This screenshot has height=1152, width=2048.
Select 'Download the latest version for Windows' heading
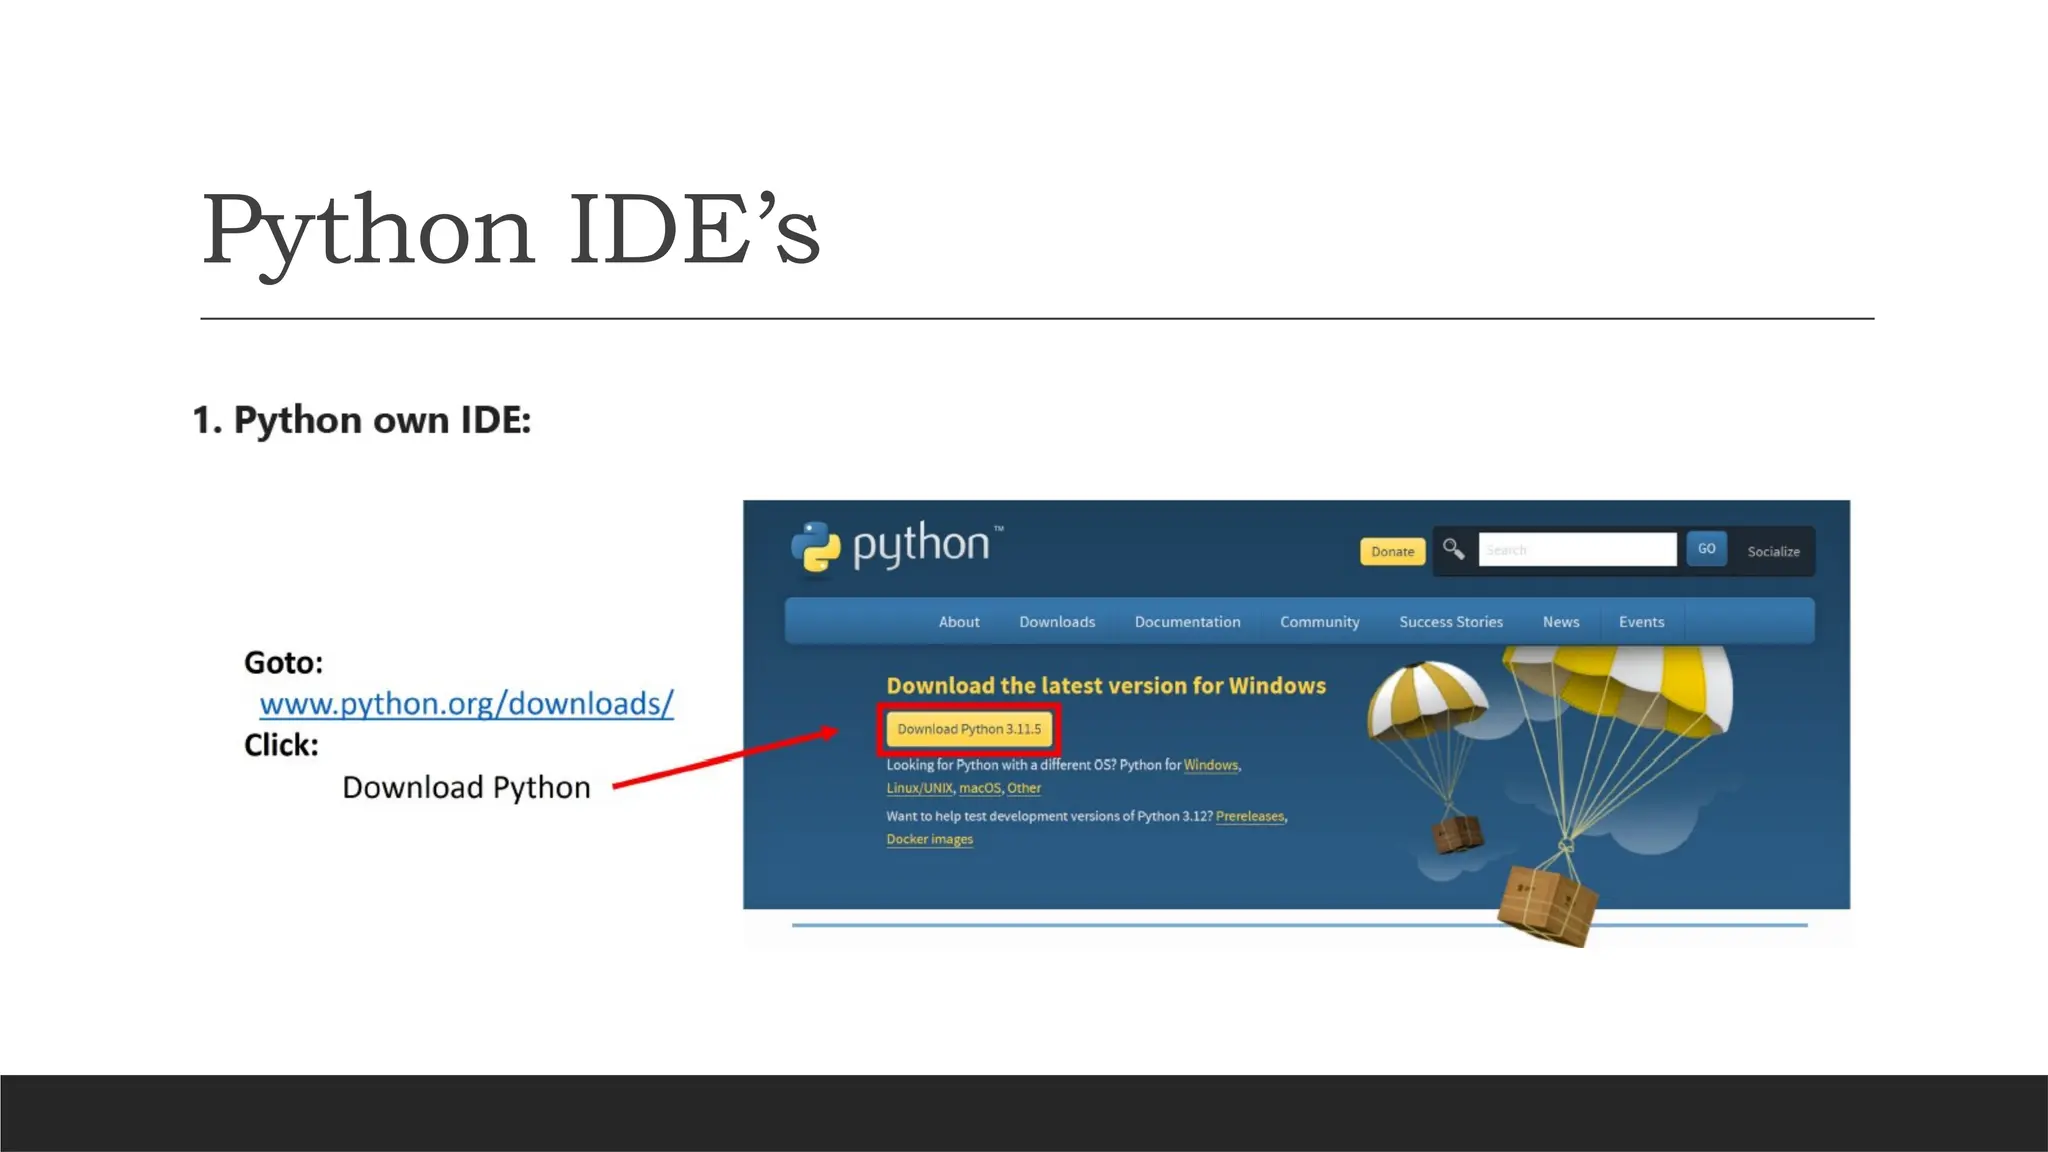click(x=1106, y=686)
